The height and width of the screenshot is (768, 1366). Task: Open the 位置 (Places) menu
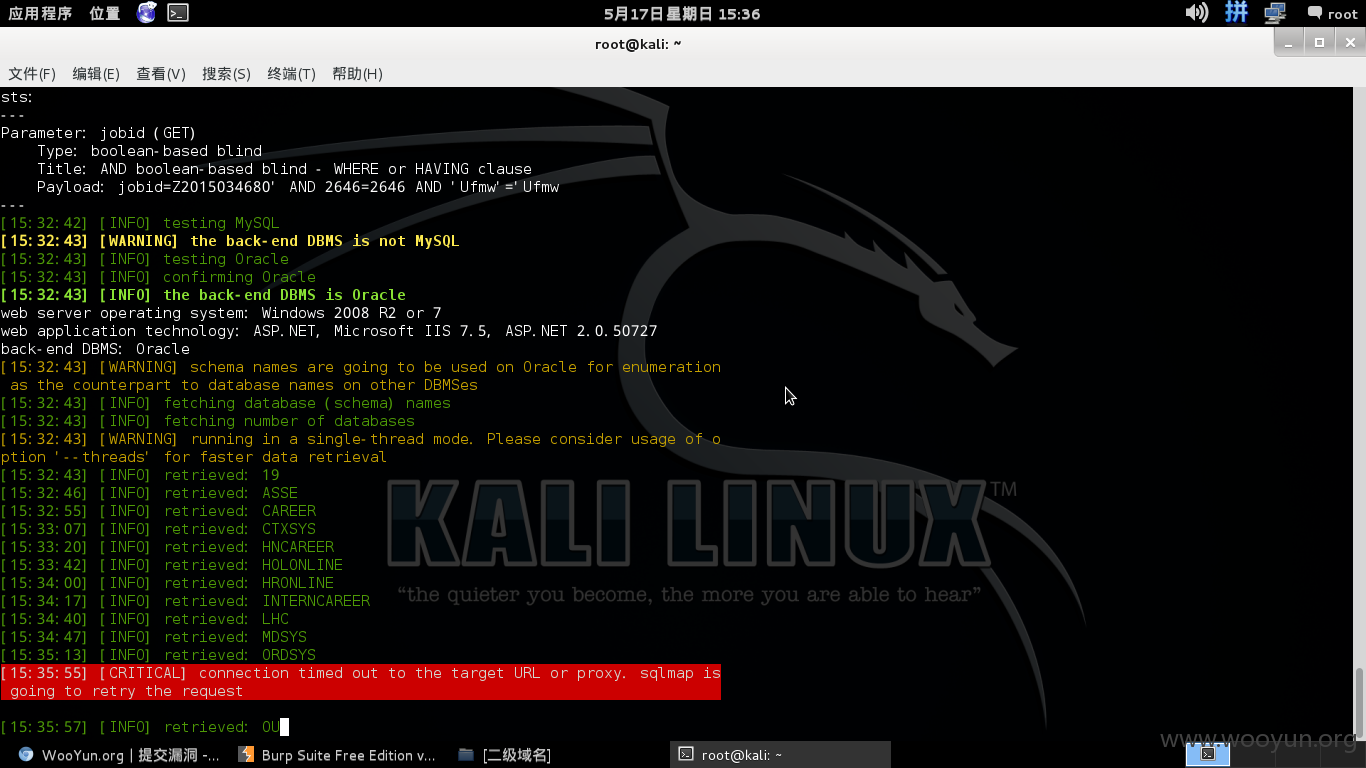104,13
